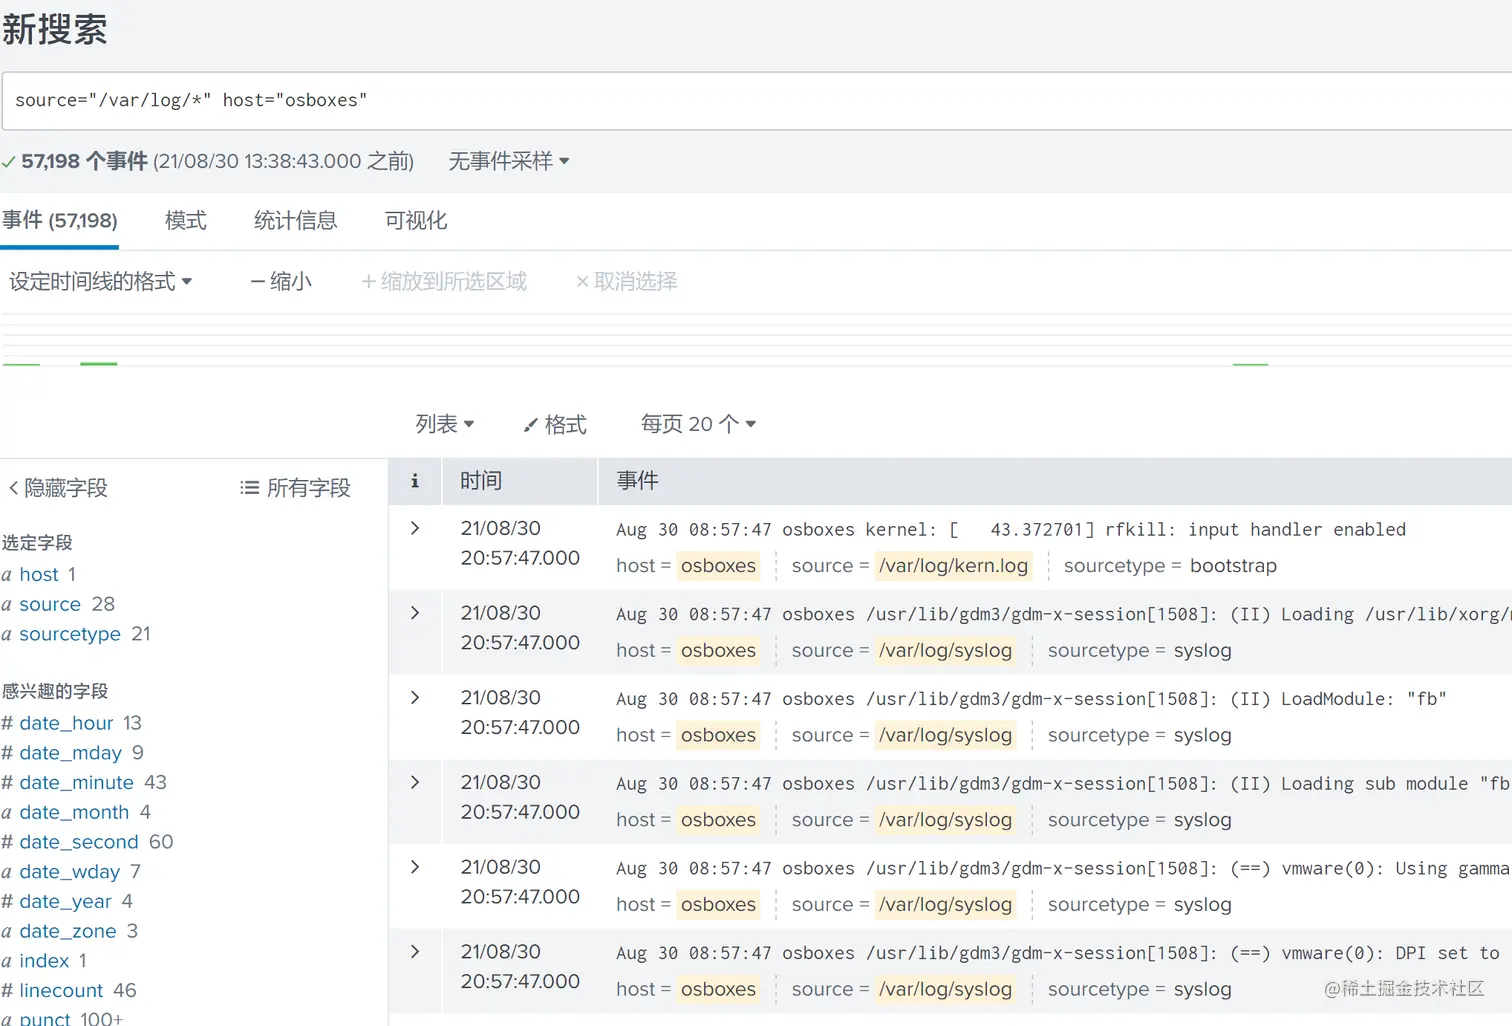1512x1026 pixels.
Task: Open 所有字段 list
Action: click(295, 487)
